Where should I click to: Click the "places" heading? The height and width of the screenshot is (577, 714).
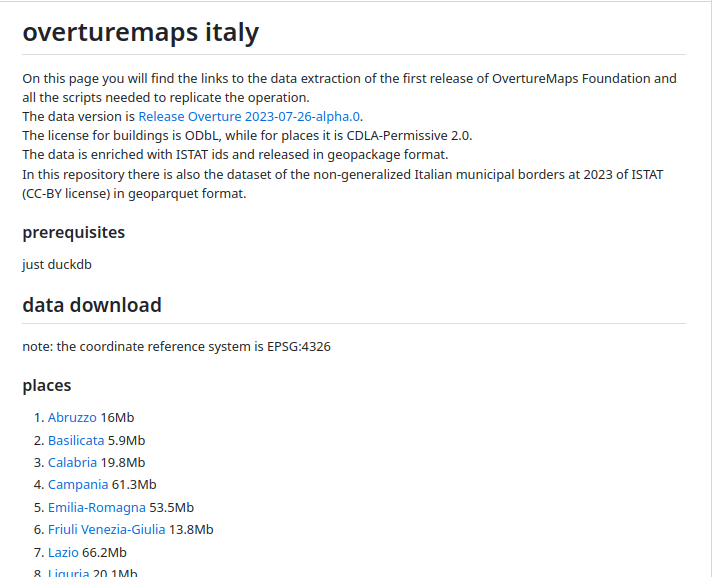(47, 385)
